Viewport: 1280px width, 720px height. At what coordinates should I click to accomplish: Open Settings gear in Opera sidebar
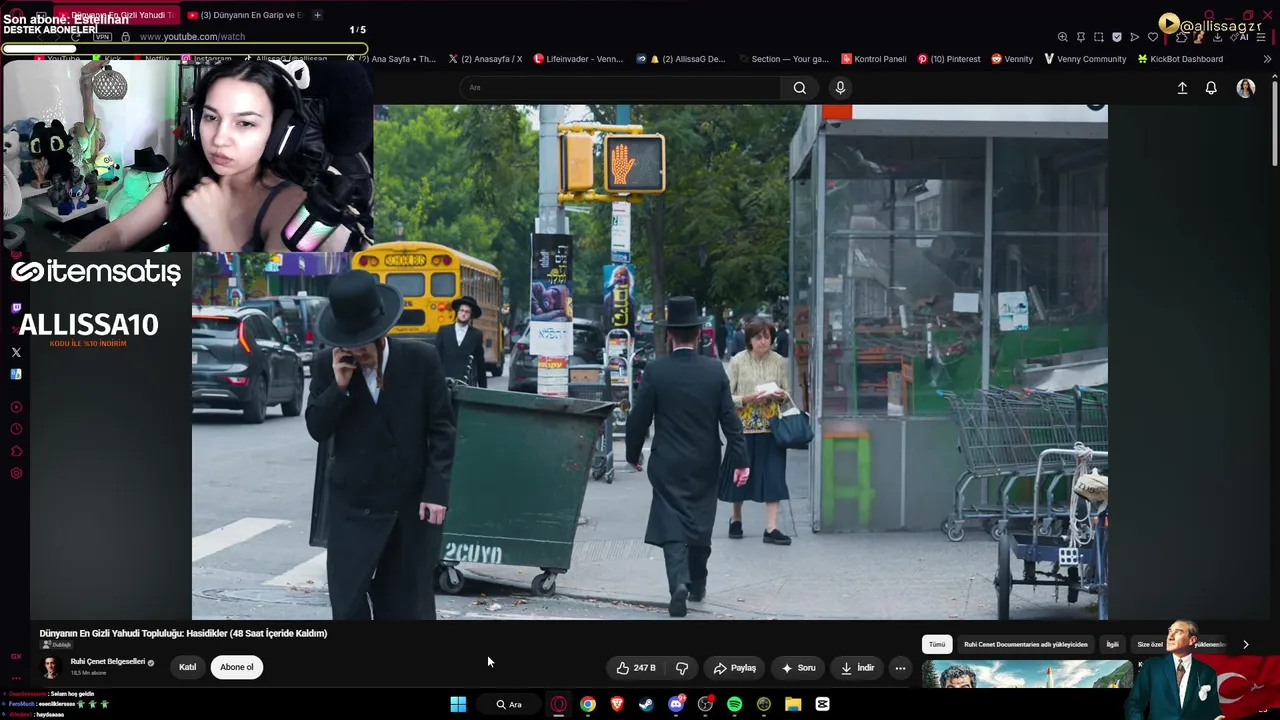coord(16,473)
